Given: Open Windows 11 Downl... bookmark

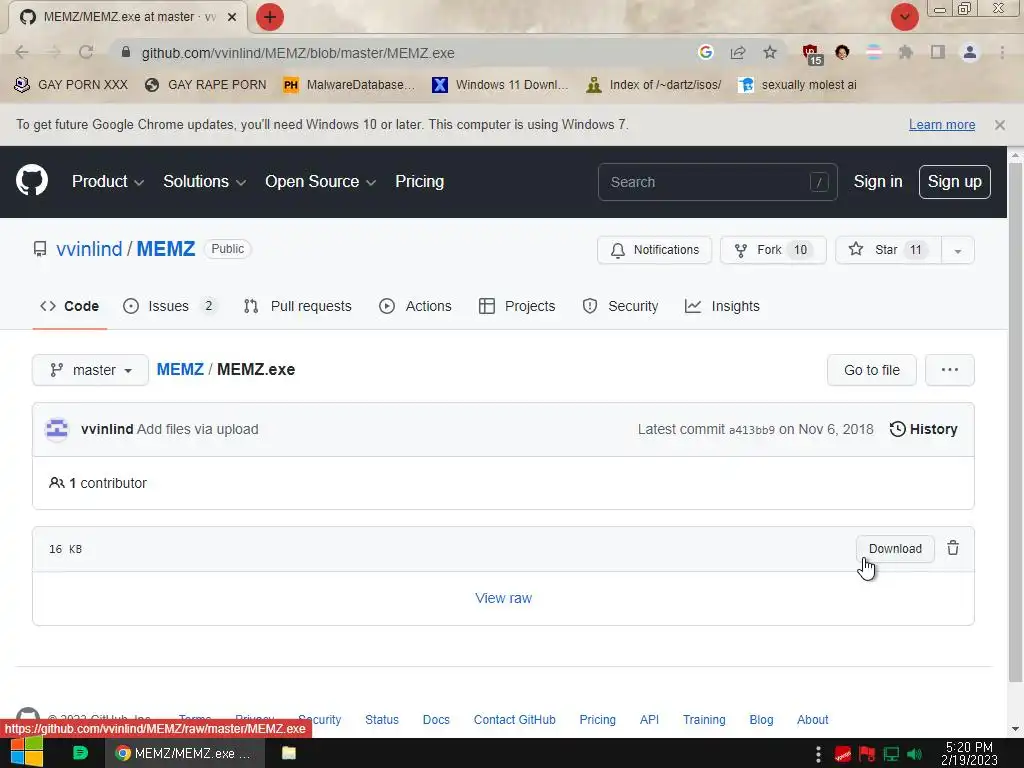Looking at the screenshot, I should click(500, 85).
